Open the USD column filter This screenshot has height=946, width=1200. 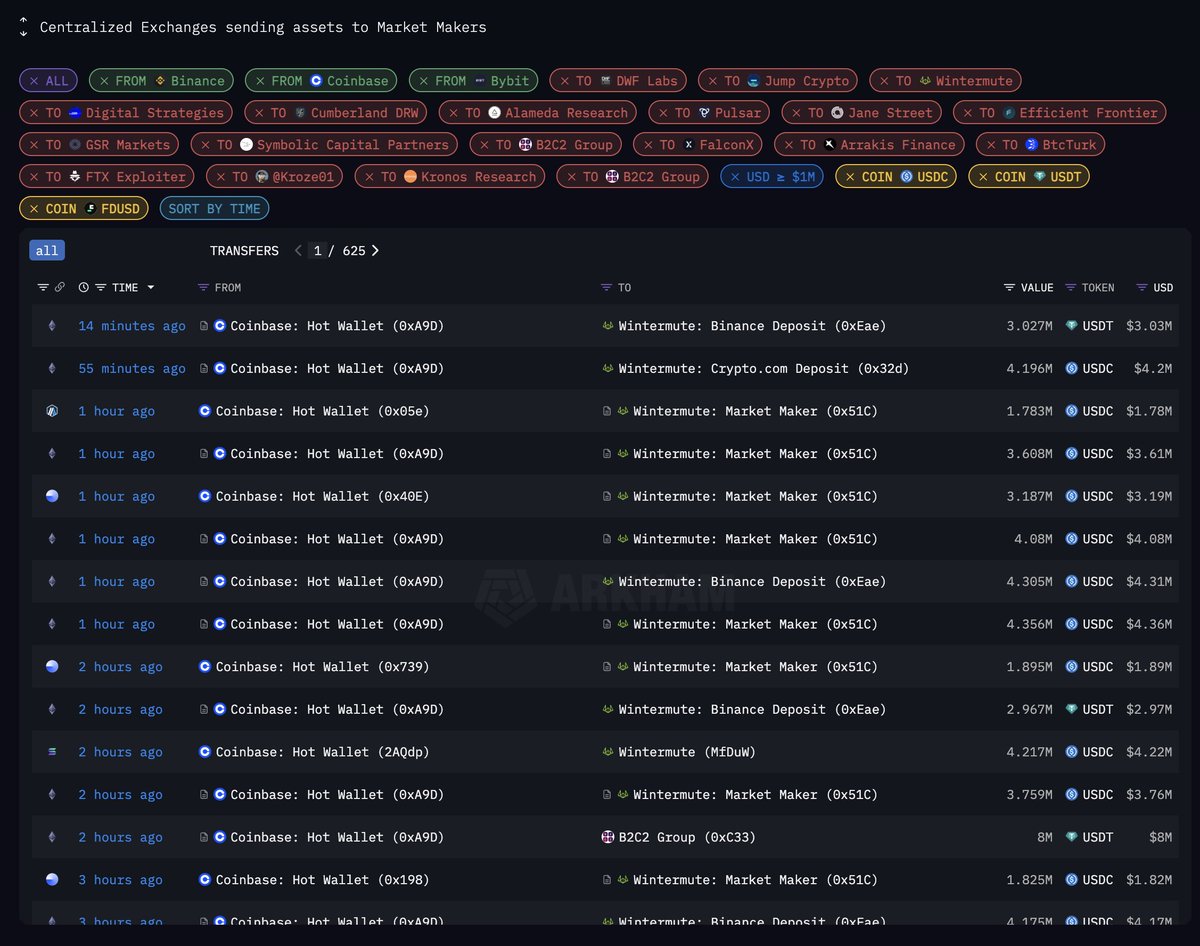(1142, 288)
